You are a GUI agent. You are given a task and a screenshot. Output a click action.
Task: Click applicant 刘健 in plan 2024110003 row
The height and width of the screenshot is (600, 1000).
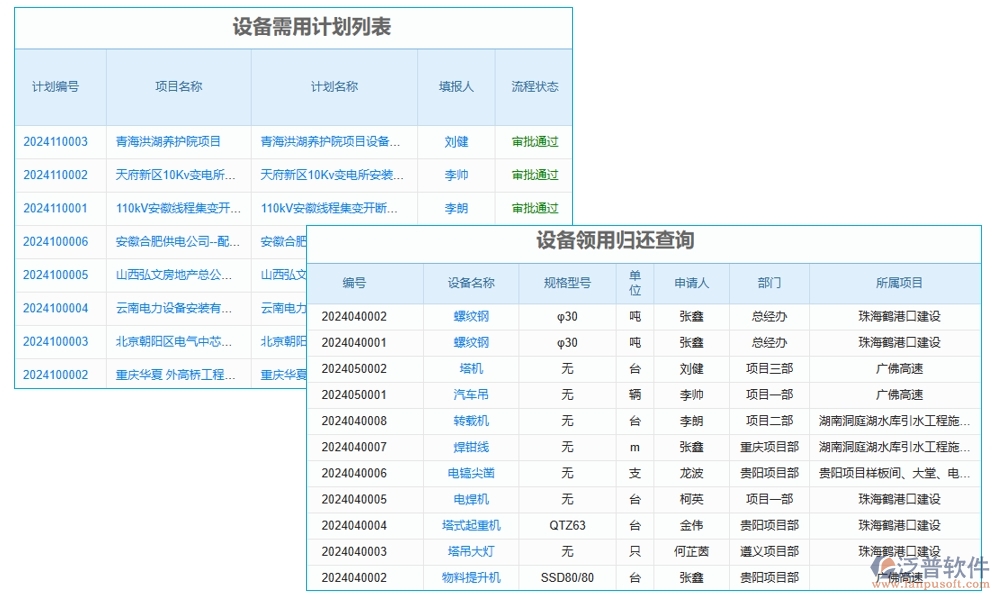coord(456,141)
